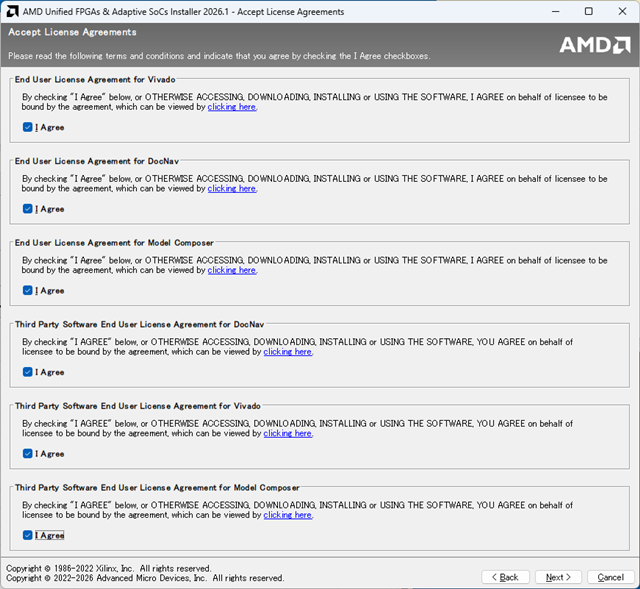
Task: Go to the next installer step
Action: point(558,577)
